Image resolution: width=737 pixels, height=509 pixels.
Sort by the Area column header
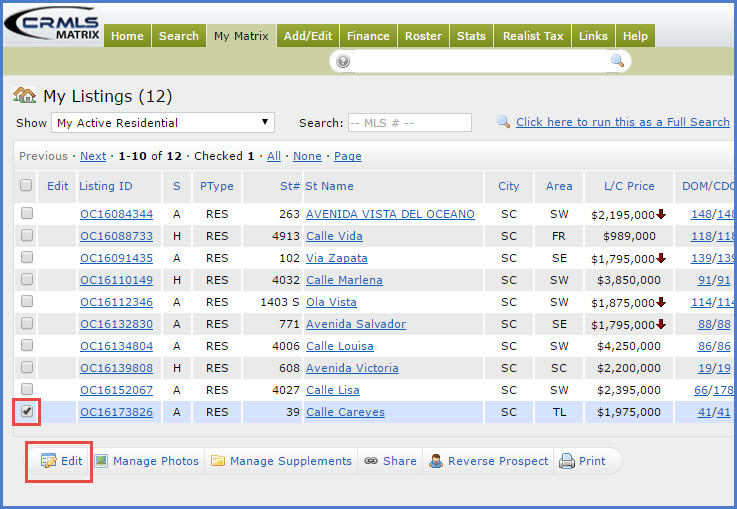559,186
